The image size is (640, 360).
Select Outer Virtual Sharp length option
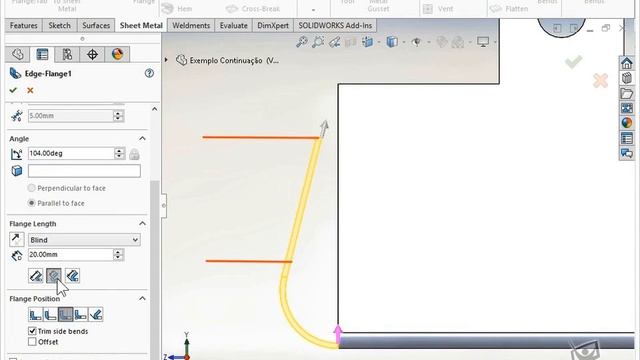36,276
